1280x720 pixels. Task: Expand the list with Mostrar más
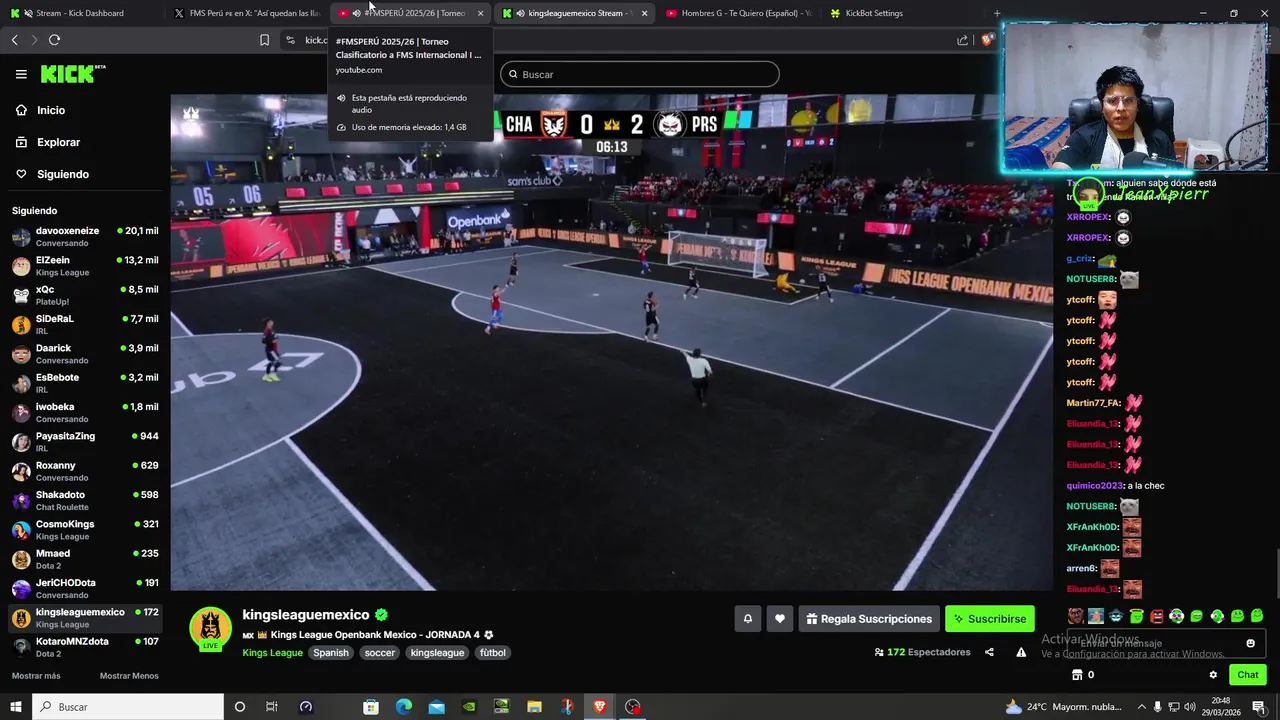tap(36, 676)
